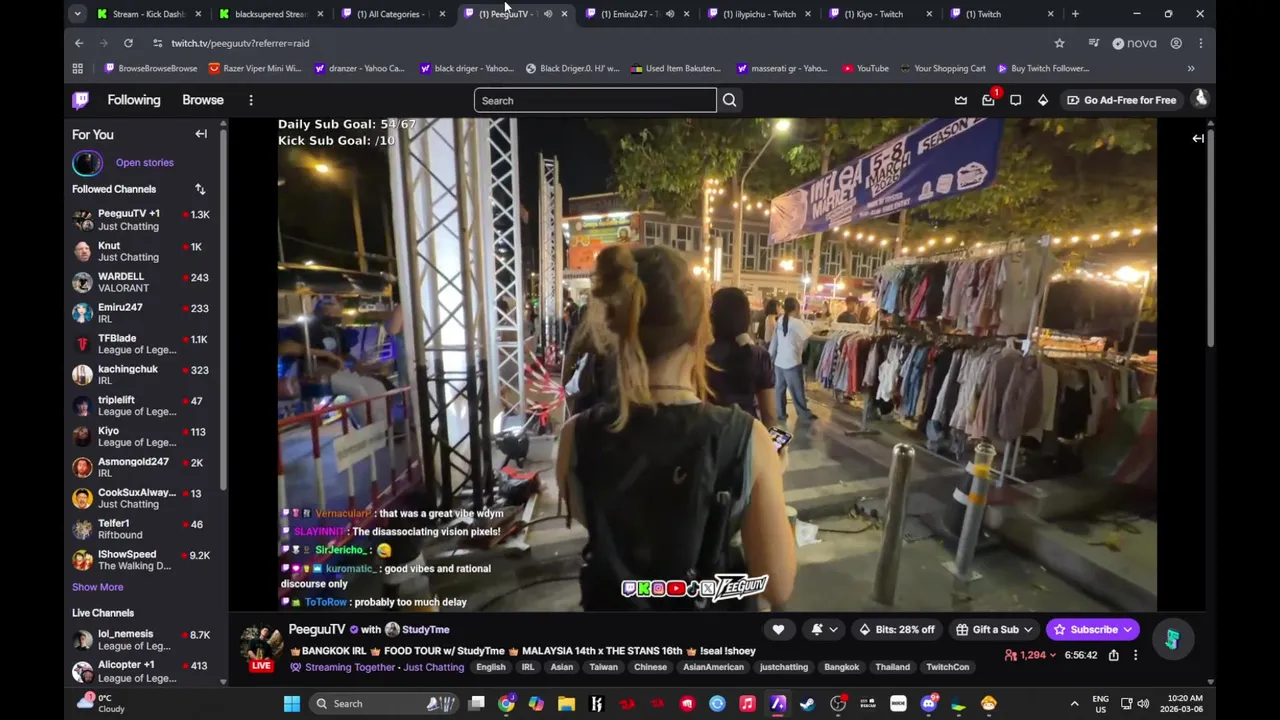Image resolution: width=1280 pixels, height=720 pixels.
Task: Click Go Ad-Free for Free button
Action: (x=1121, y=100)
